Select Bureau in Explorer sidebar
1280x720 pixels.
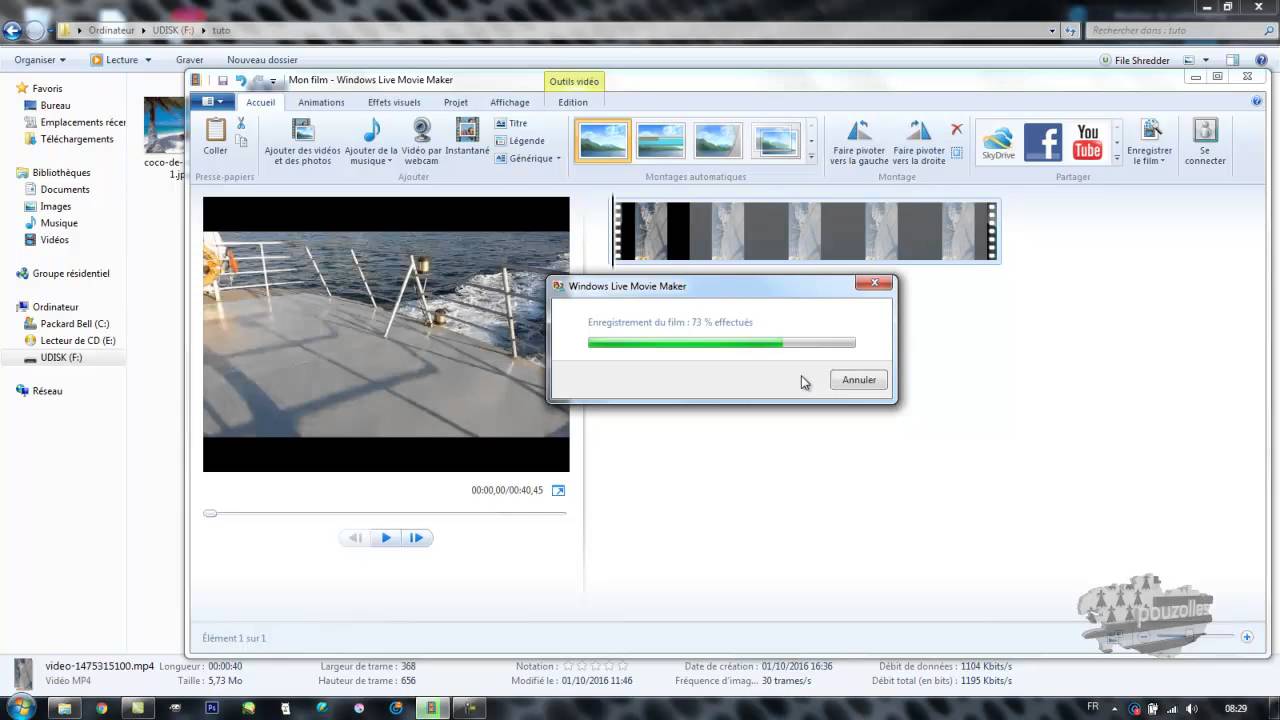(55, 105)
